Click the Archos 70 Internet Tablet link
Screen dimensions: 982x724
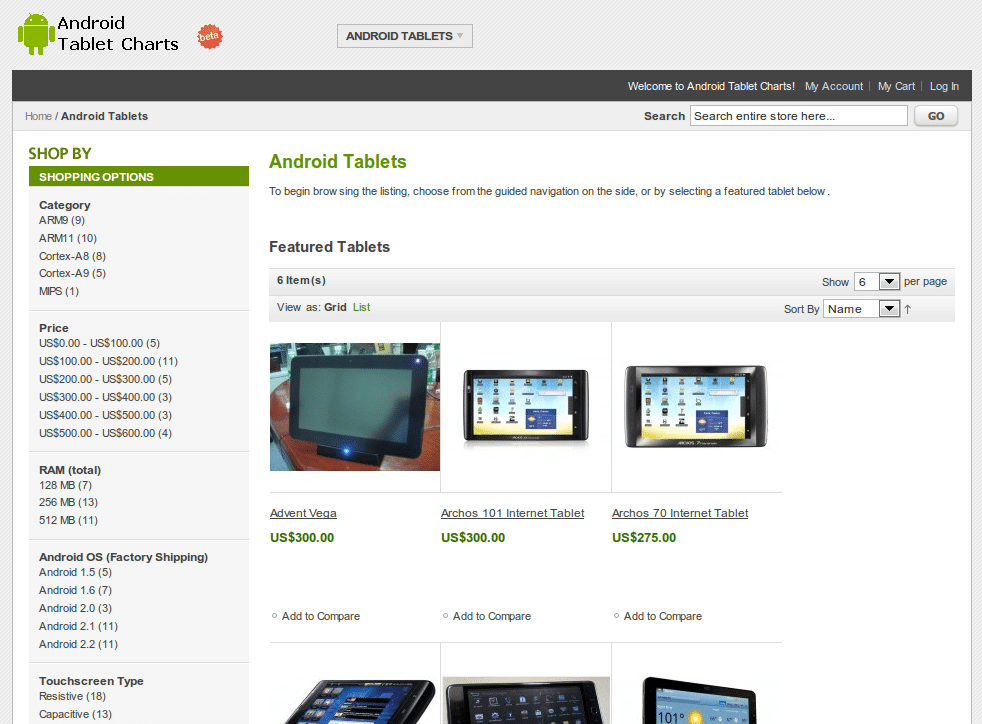click(680, 514)
